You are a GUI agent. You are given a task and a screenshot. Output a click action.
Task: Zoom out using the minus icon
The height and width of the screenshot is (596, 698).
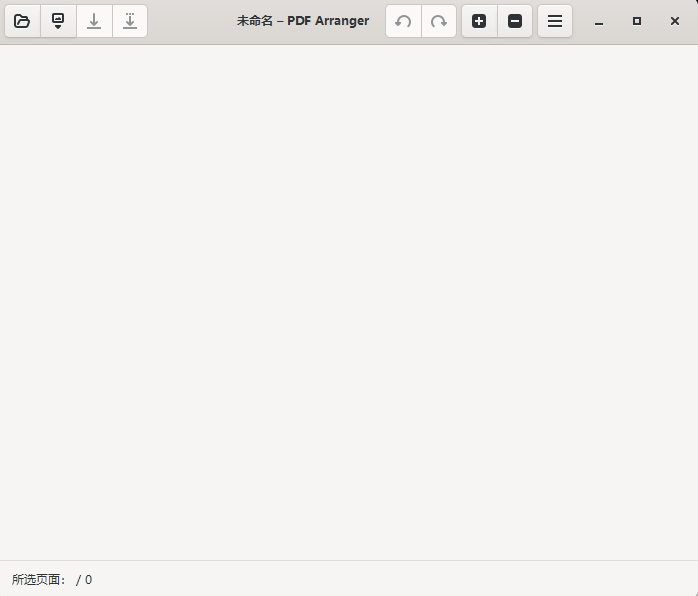pos(515,21)
